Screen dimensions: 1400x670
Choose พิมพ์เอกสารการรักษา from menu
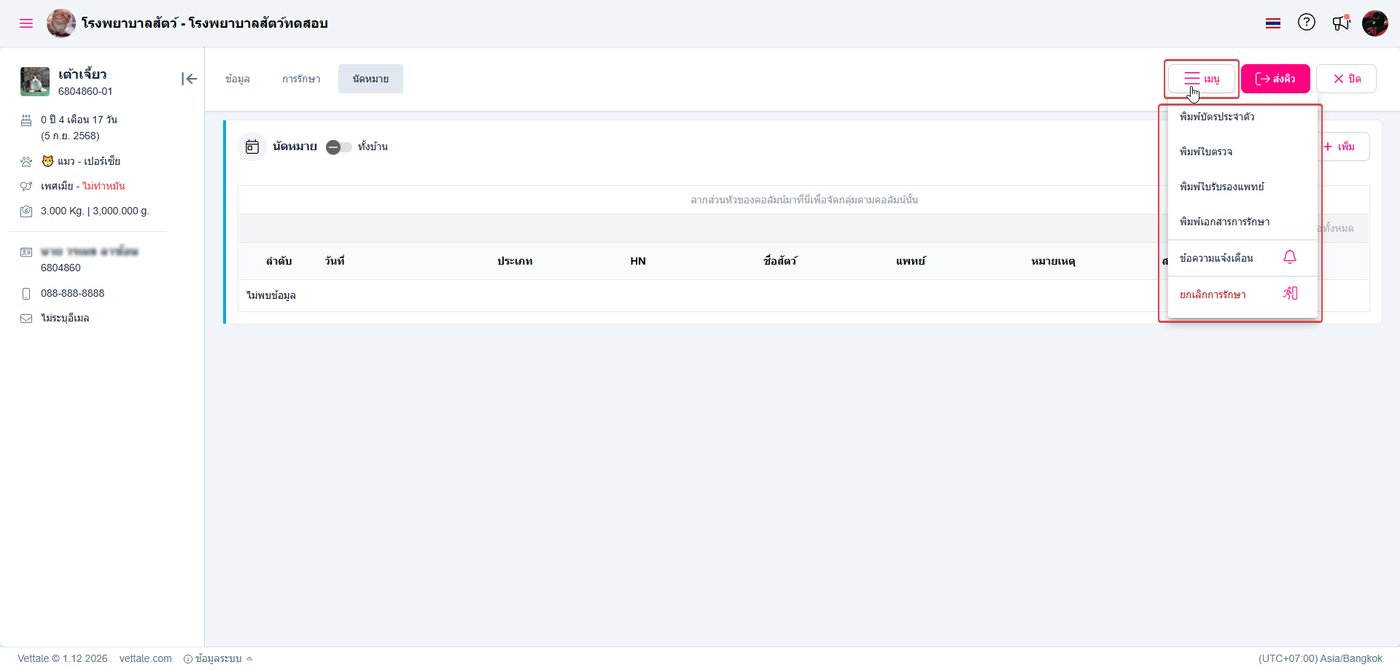[1243, 222]
